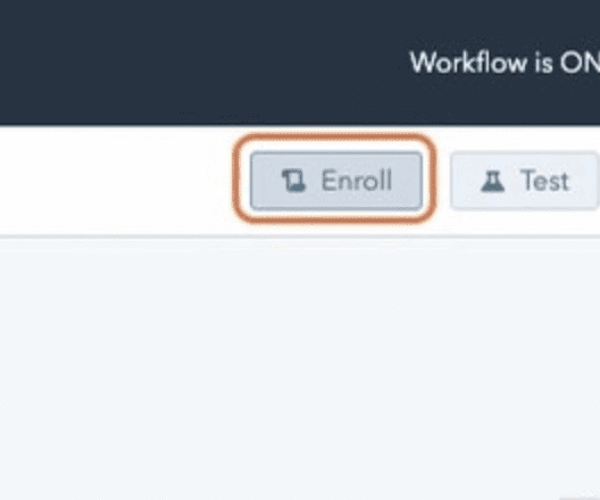Screen dimensions: 600x500
Task: Select the enrollment scroll icon
Action: 293,181
